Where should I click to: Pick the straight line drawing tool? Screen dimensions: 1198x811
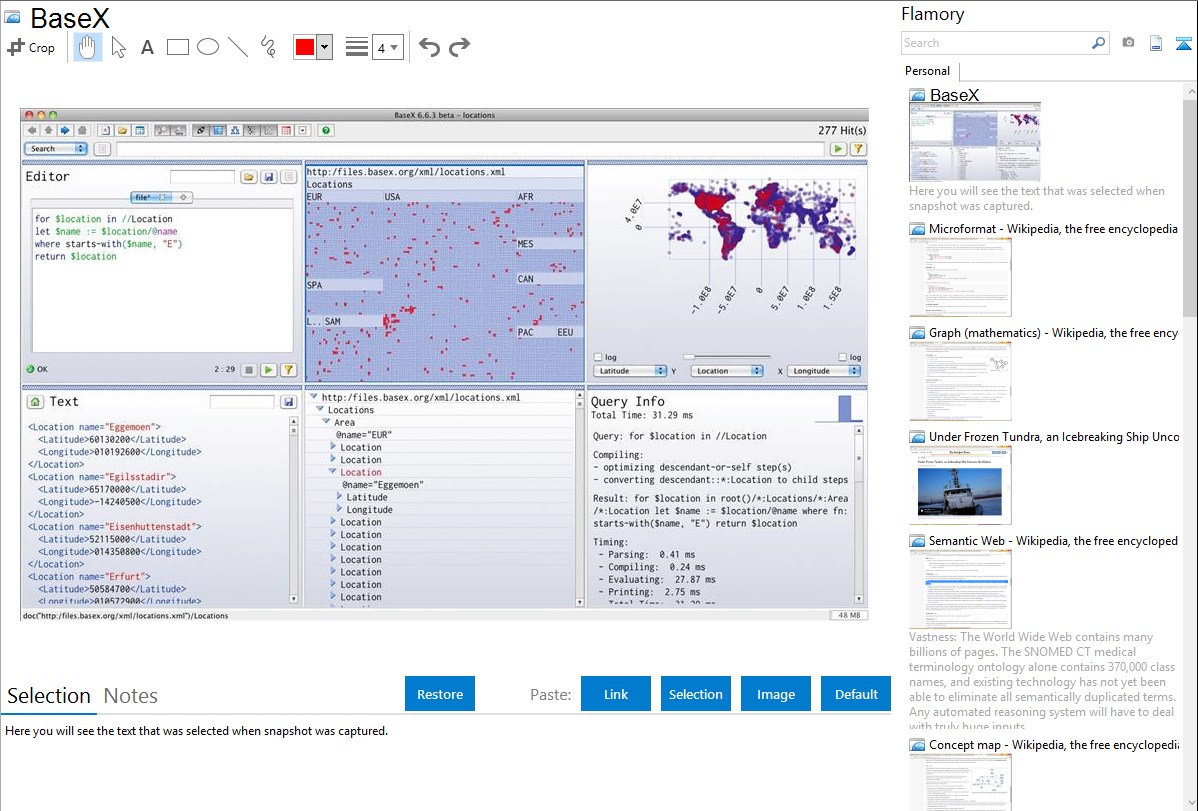[x=238, y=47]
